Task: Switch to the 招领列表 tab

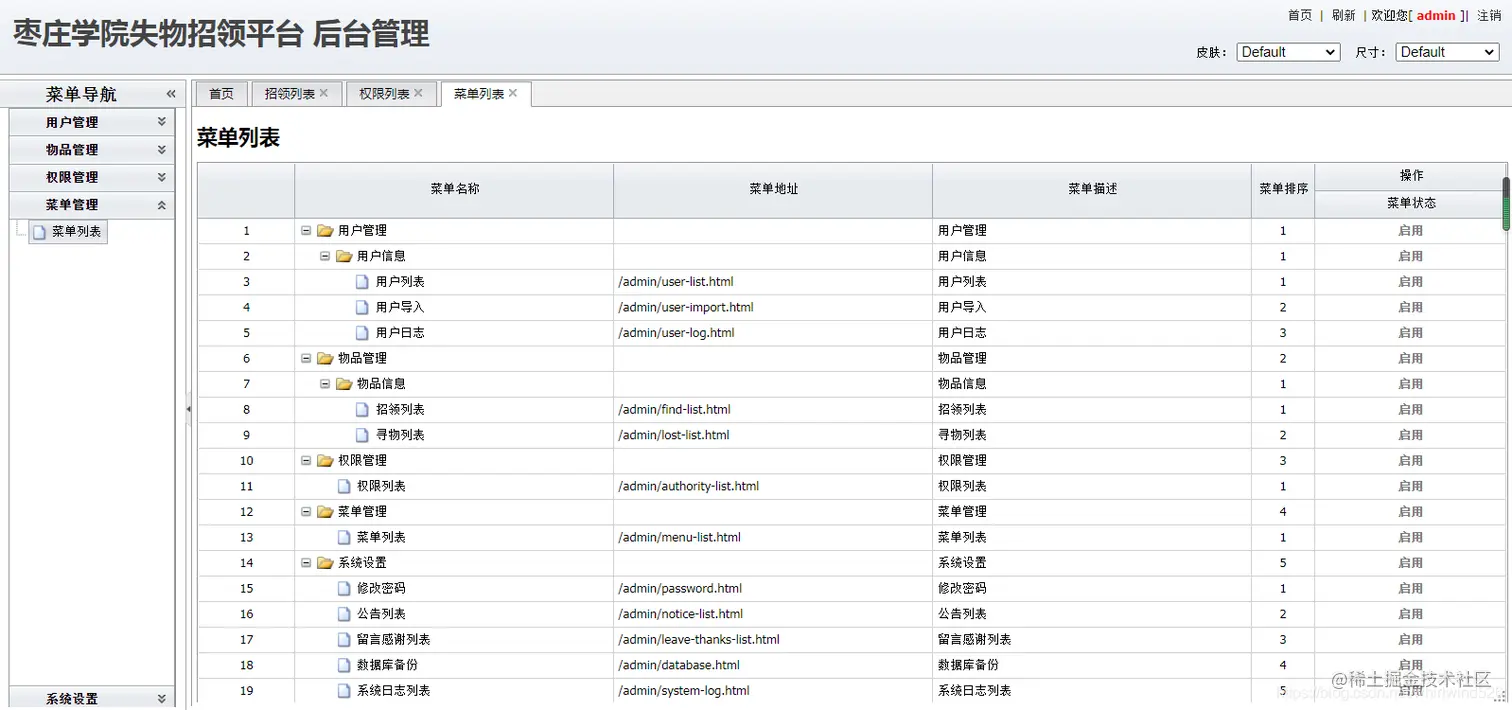Action: [x=290, y=94]
